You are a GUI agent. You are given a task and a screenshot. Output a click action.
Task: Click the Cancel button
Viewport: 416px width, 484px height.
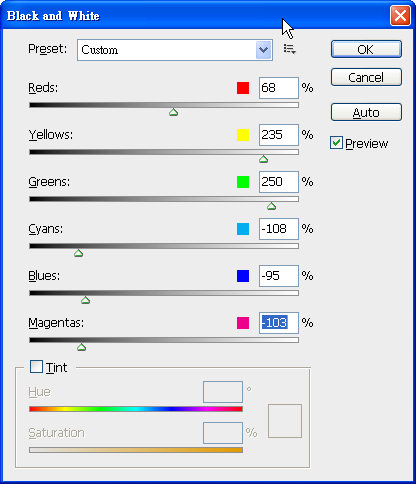366,77
